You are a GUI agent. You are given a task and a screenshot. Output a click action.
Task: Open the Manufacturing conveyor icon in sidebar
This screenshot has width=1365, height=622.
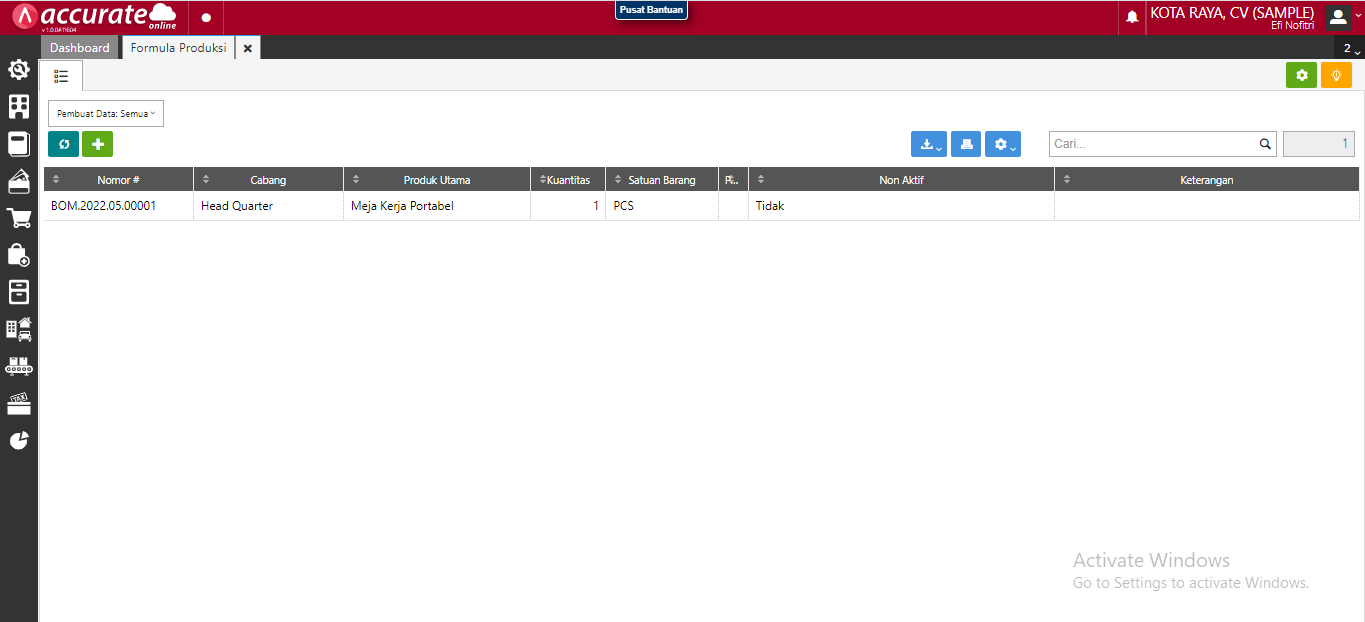pyautogui.click(x=19, y=366)
